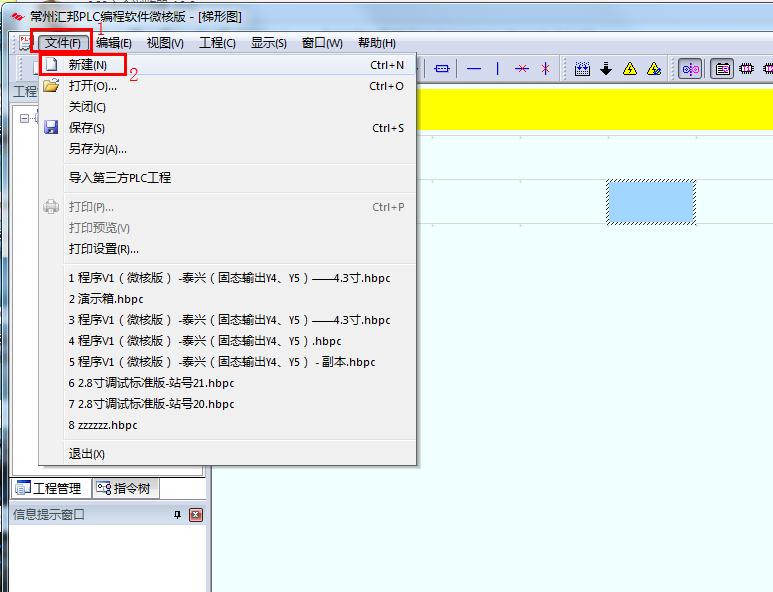Open the 文件(F) menu
773x592 pixels.
pos(63,43)
